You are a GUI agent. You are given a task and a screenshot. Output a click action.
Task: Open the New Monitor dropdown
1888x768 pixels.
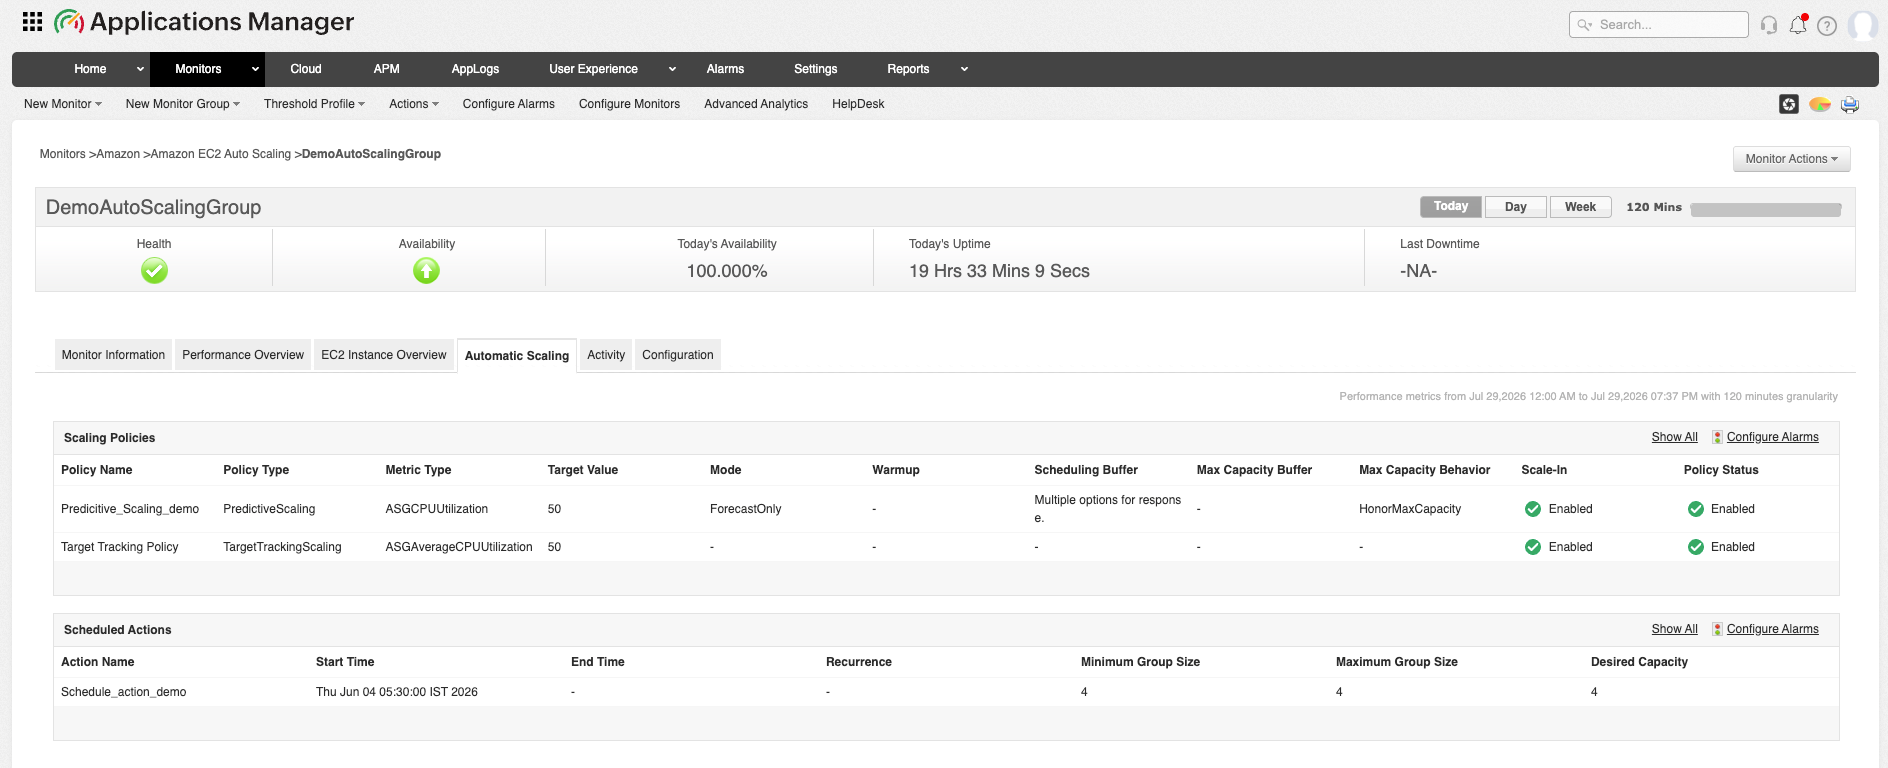pyautogui.click(x=63, y=104)
